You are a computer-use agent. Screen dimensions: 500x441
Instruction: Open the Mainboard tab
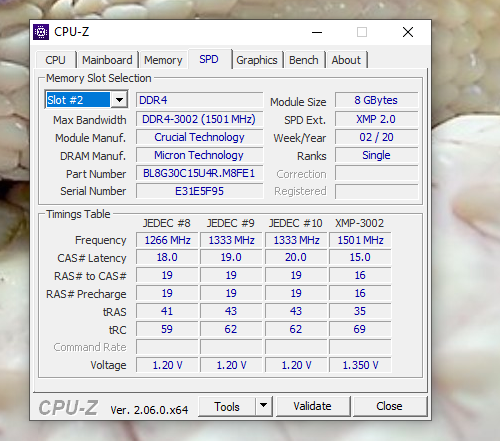[107, 60]
